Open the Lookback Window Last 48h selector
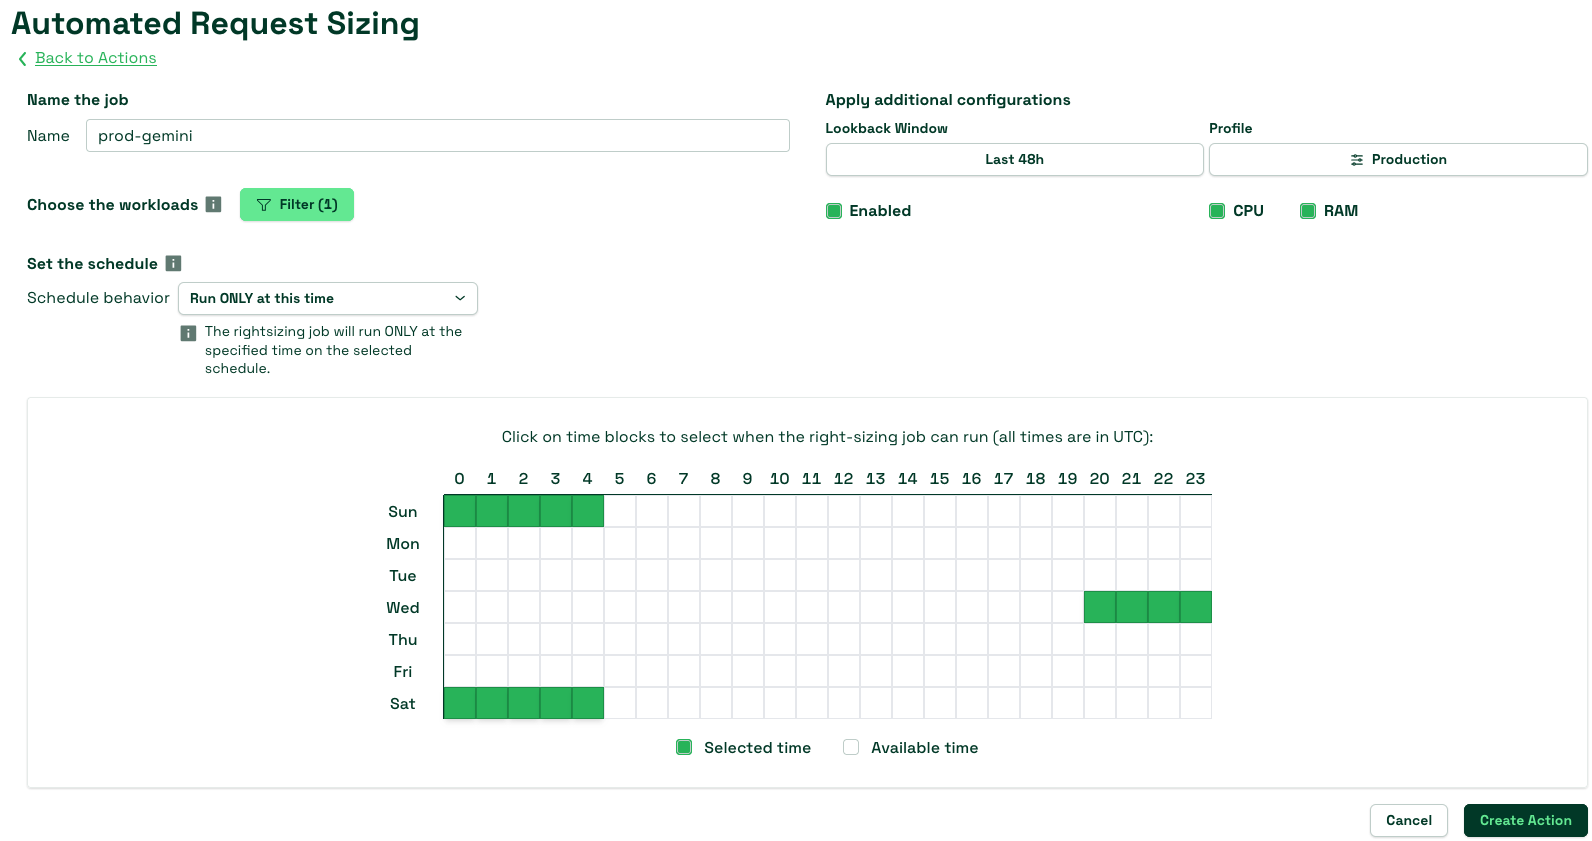This screenshot has height=841, width=1592. click(x=1014, y=160)
